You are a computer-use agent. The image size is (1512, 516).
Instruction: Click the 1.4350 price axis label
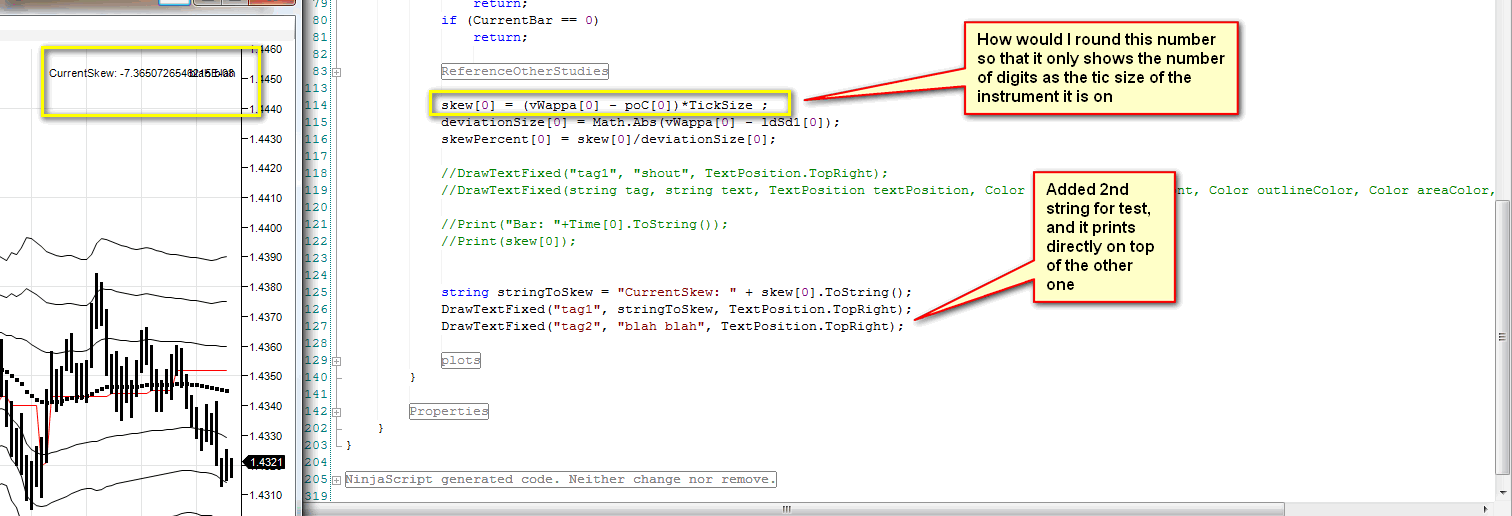(265, 377)
